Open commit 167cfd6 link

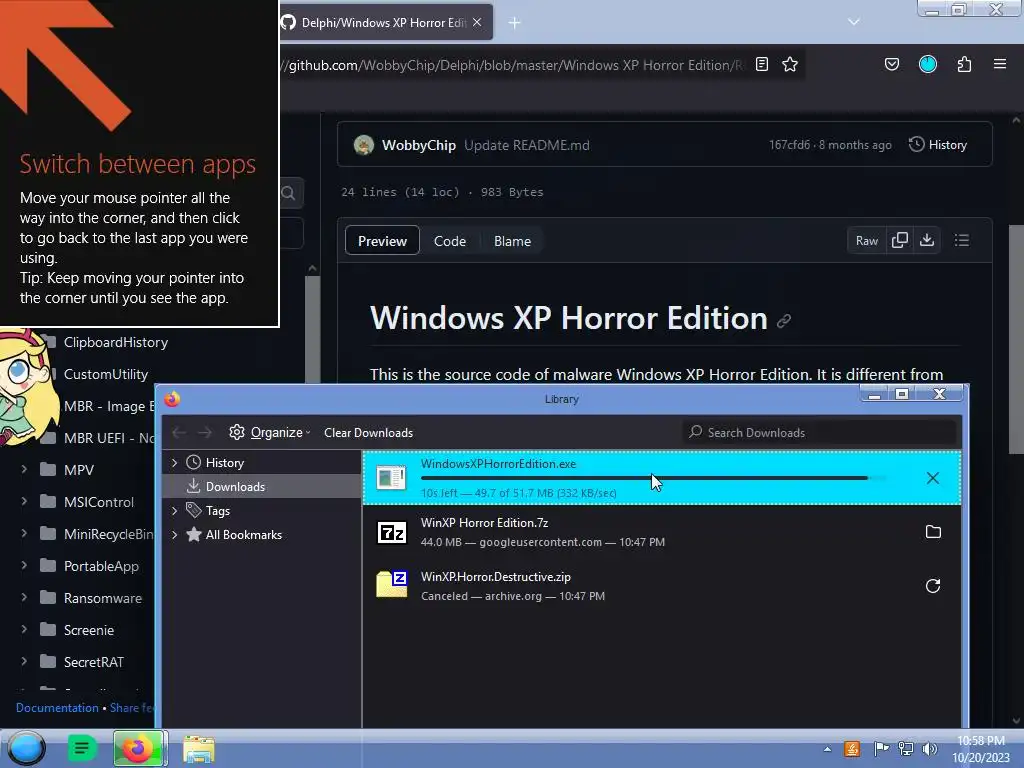[x=789, y=145]
